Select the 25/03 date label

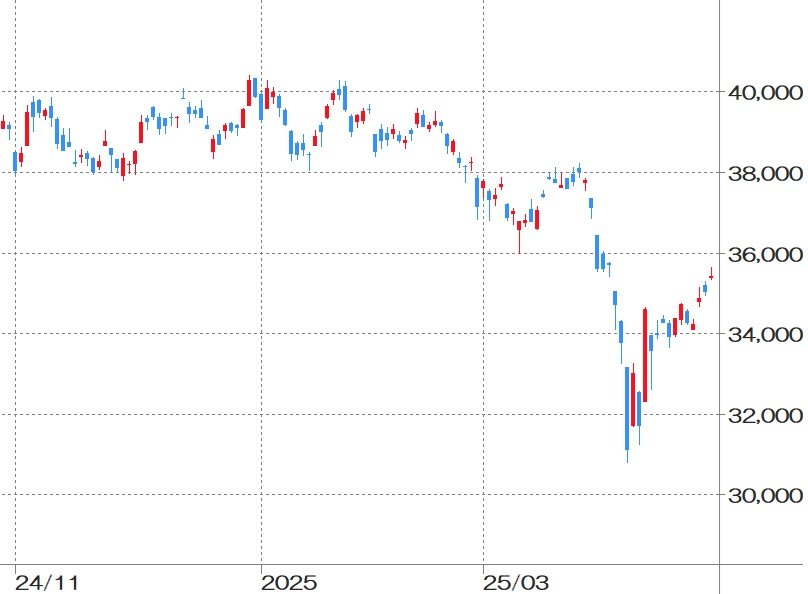tap(516, 581)
